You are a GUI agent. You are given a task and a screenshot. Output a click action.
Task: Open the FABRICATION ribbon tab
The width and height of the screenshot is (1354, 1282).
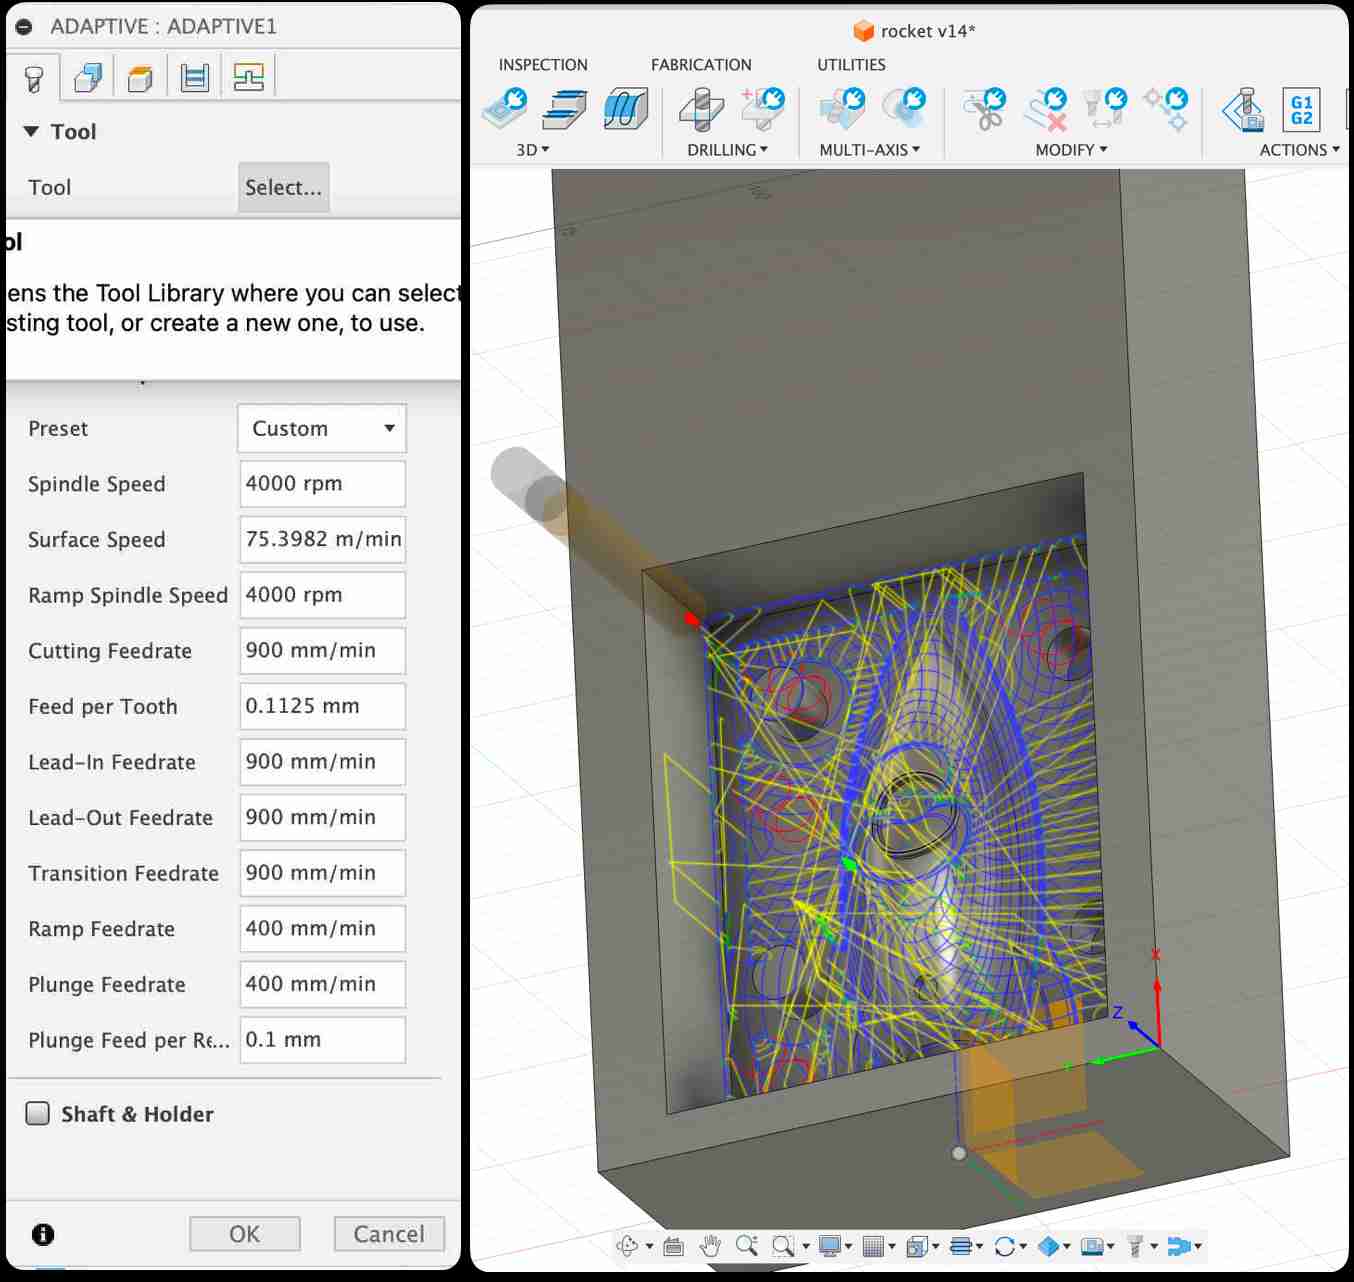click(x=701, y=65)
